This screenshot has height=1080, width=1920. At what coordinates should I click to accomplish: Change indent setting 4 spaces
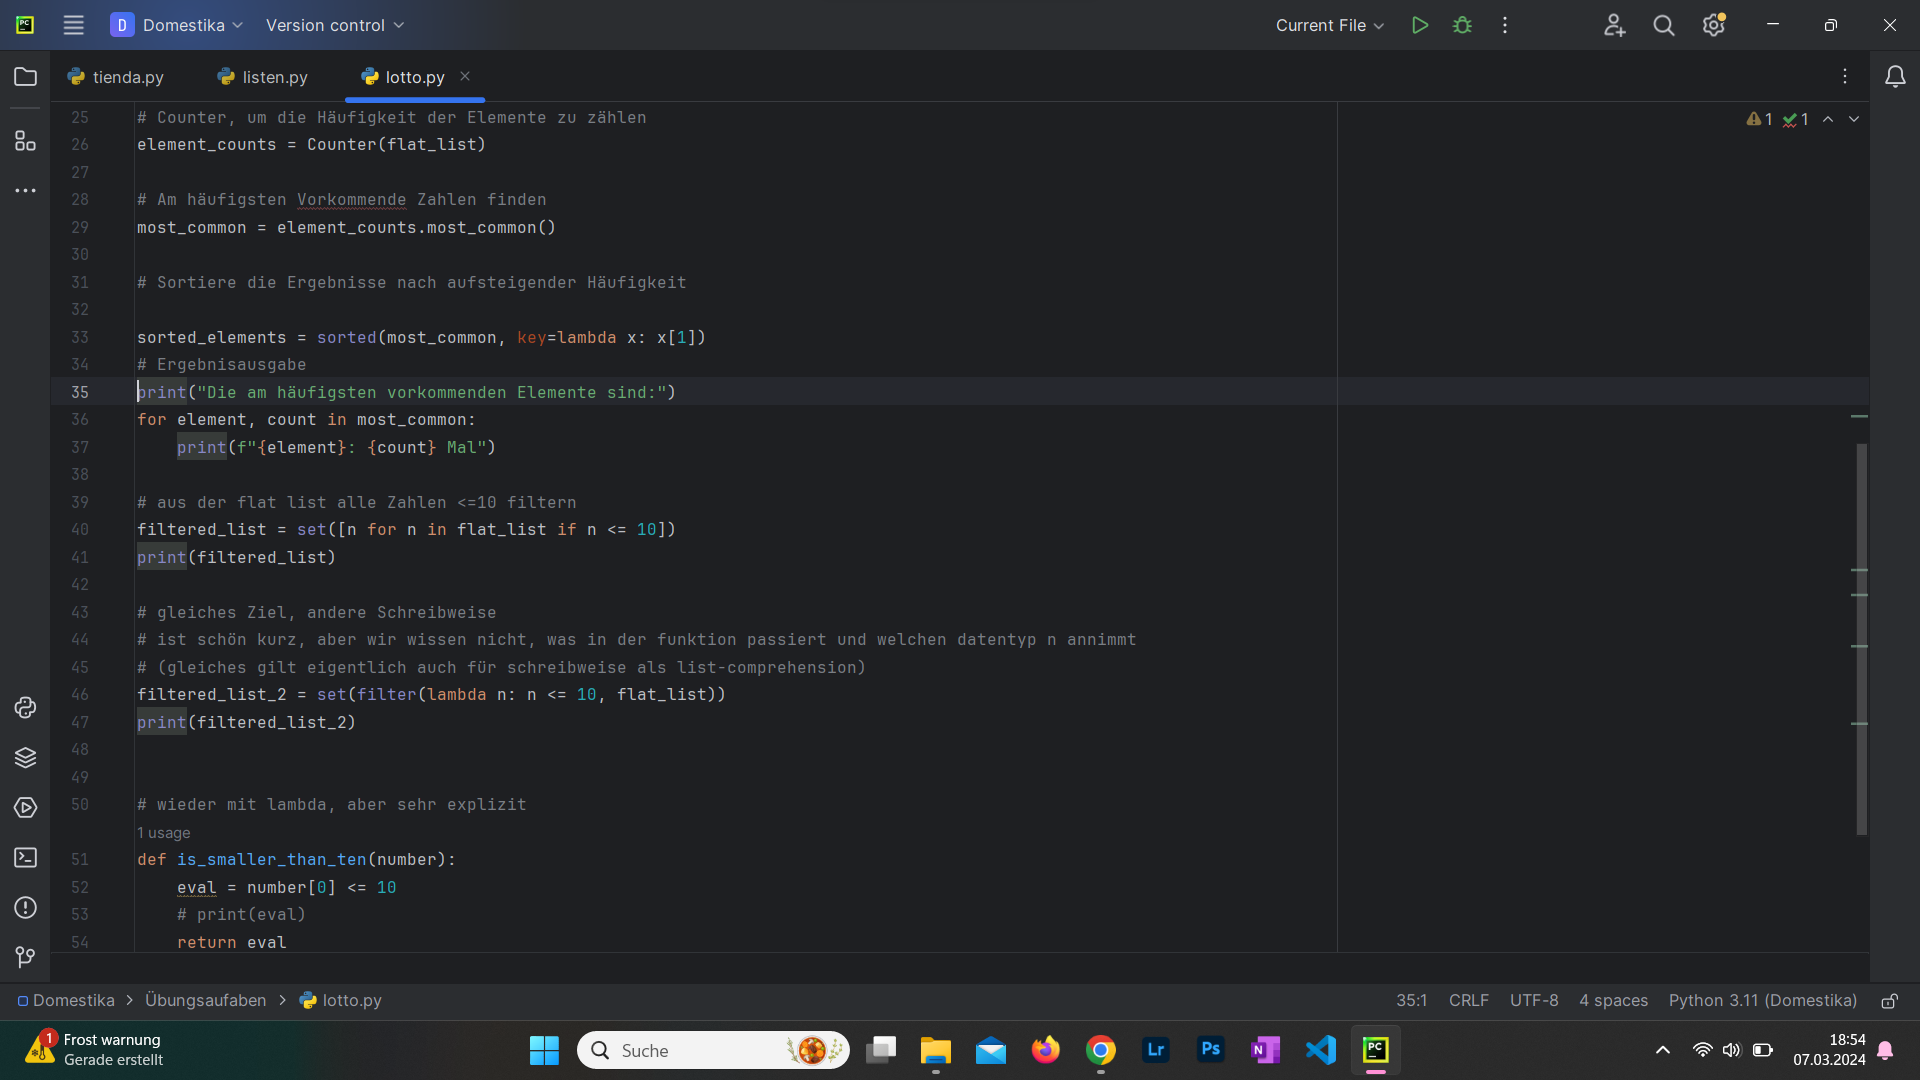point(1613,1001)
